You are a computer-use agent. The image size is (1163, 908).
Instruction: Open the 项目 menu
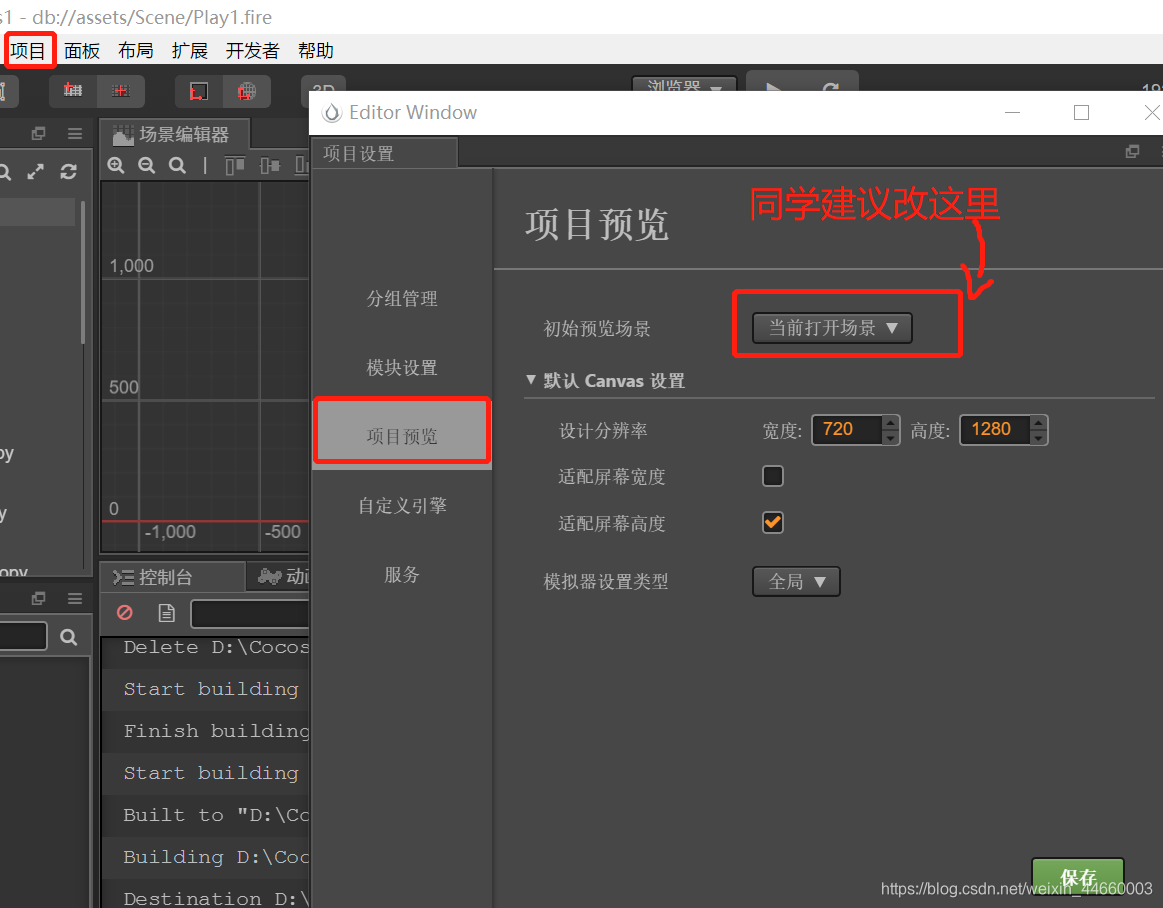[x=28, y=50]
